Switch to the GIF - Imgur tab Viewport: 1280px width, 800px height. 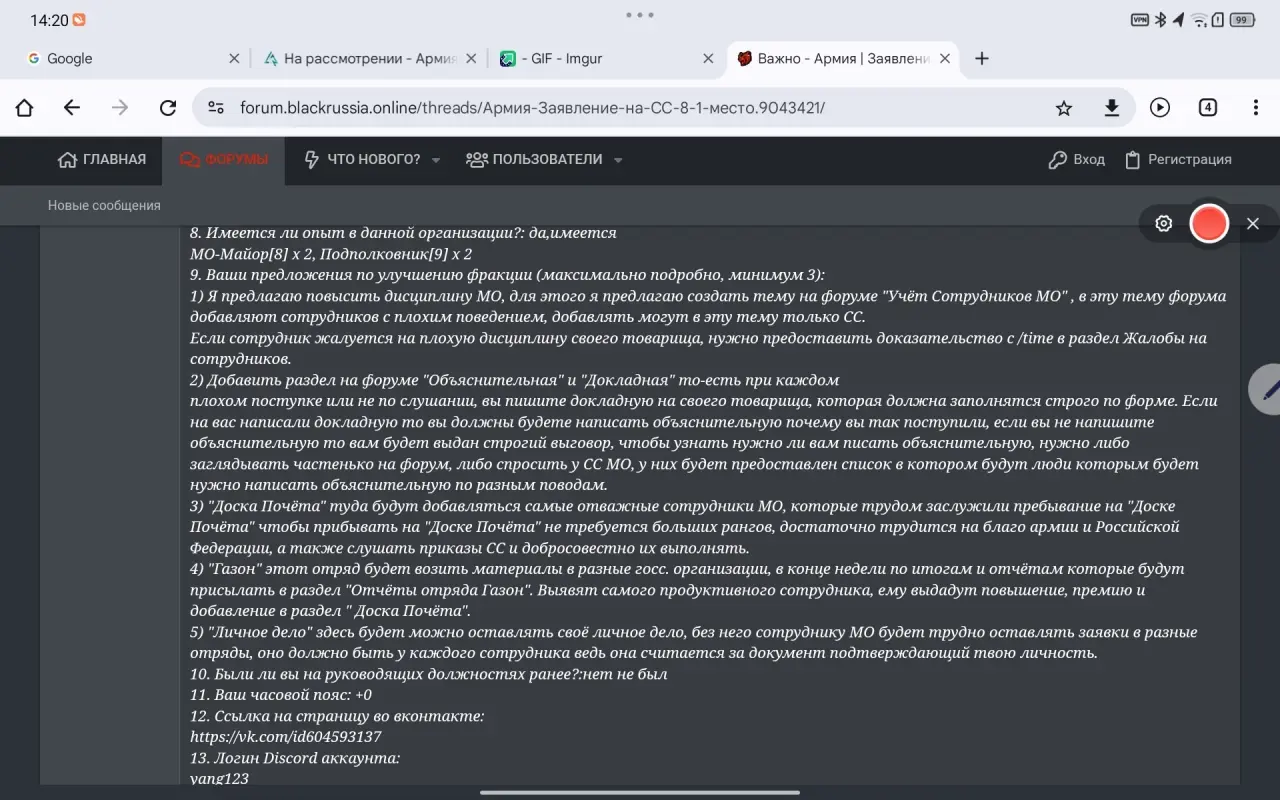605,59
